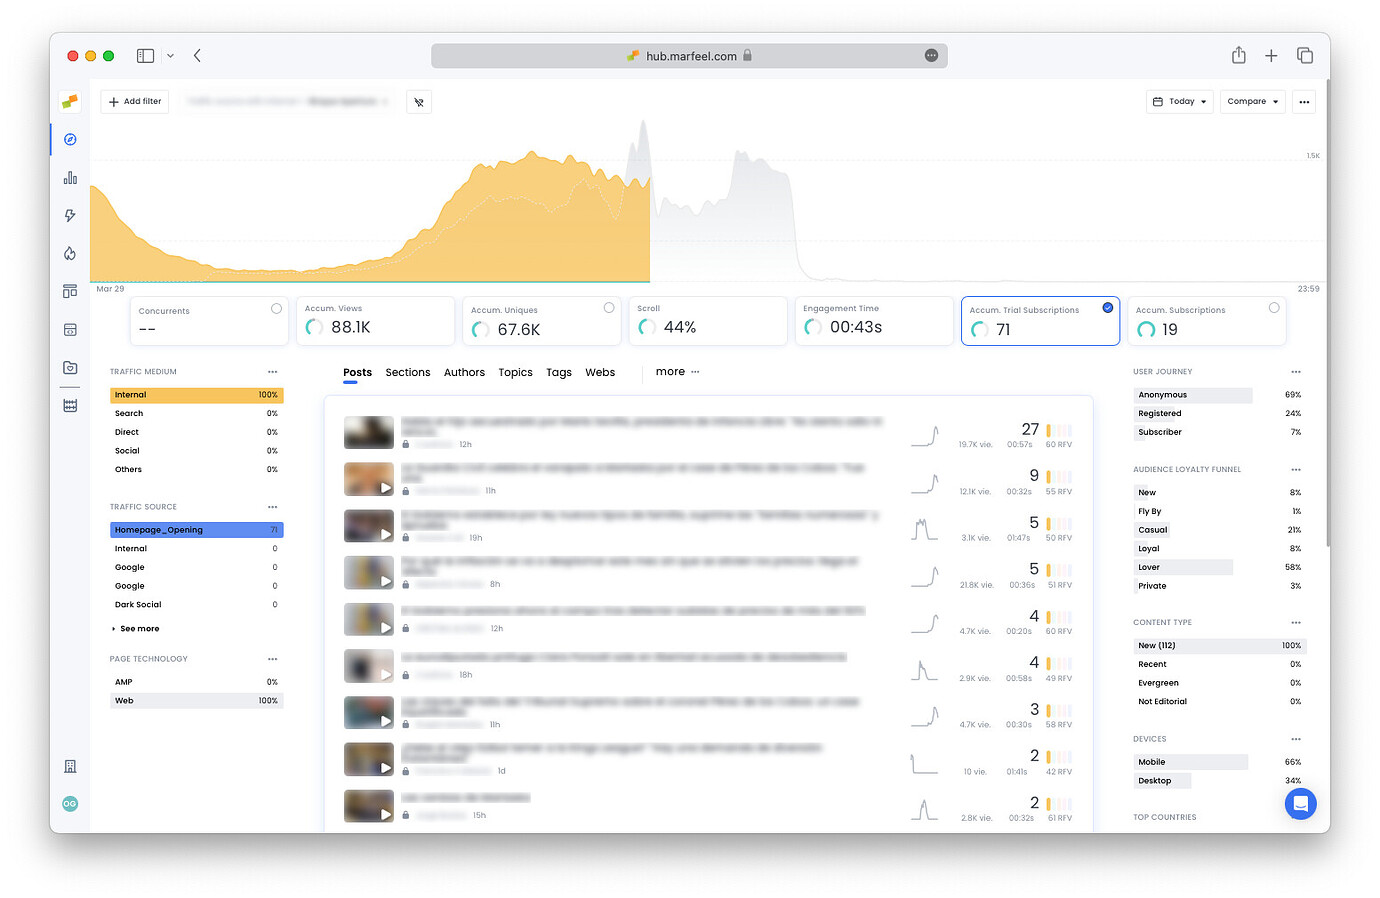This screenshot has height=898, width=1380.
Task: Open the Marfeel compass real-time dashboard
Action: 69,139
